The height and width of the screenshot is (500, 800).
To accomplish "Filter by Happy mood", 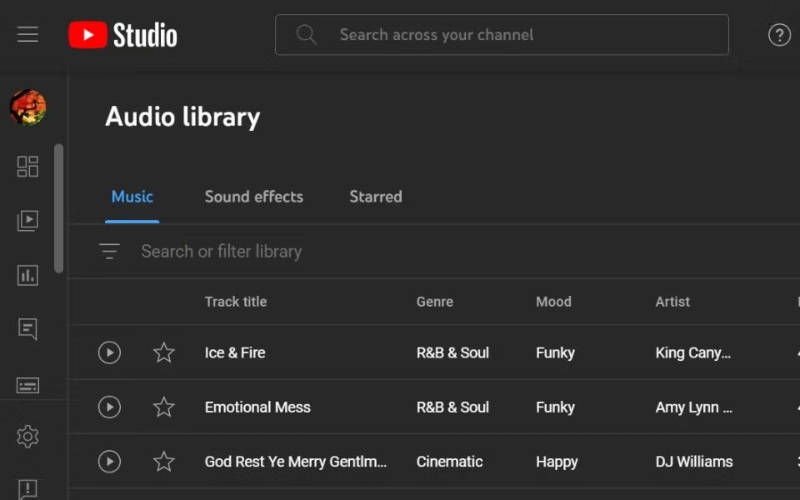I will point(557,462).
